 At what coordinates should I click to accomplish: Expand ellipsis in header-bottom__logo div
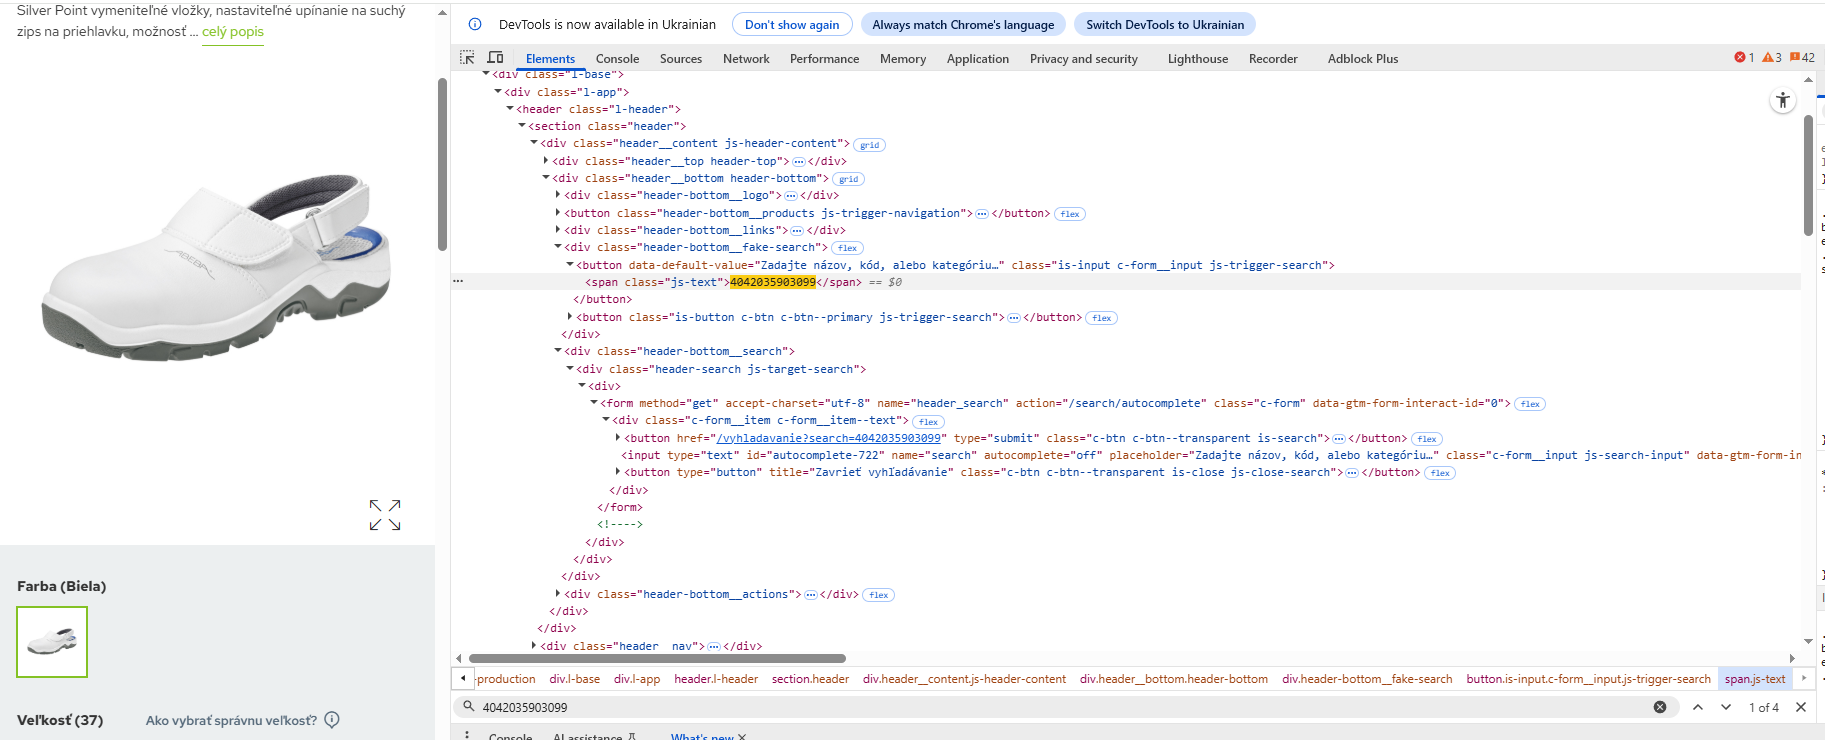pos(791,196)
